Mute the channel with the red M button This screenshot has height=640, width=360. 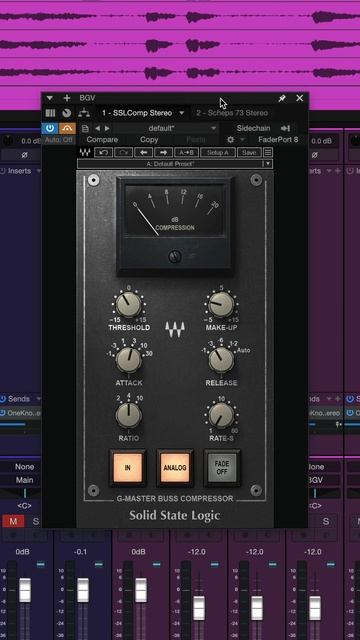pyautogui.click(x=13, y=521)
